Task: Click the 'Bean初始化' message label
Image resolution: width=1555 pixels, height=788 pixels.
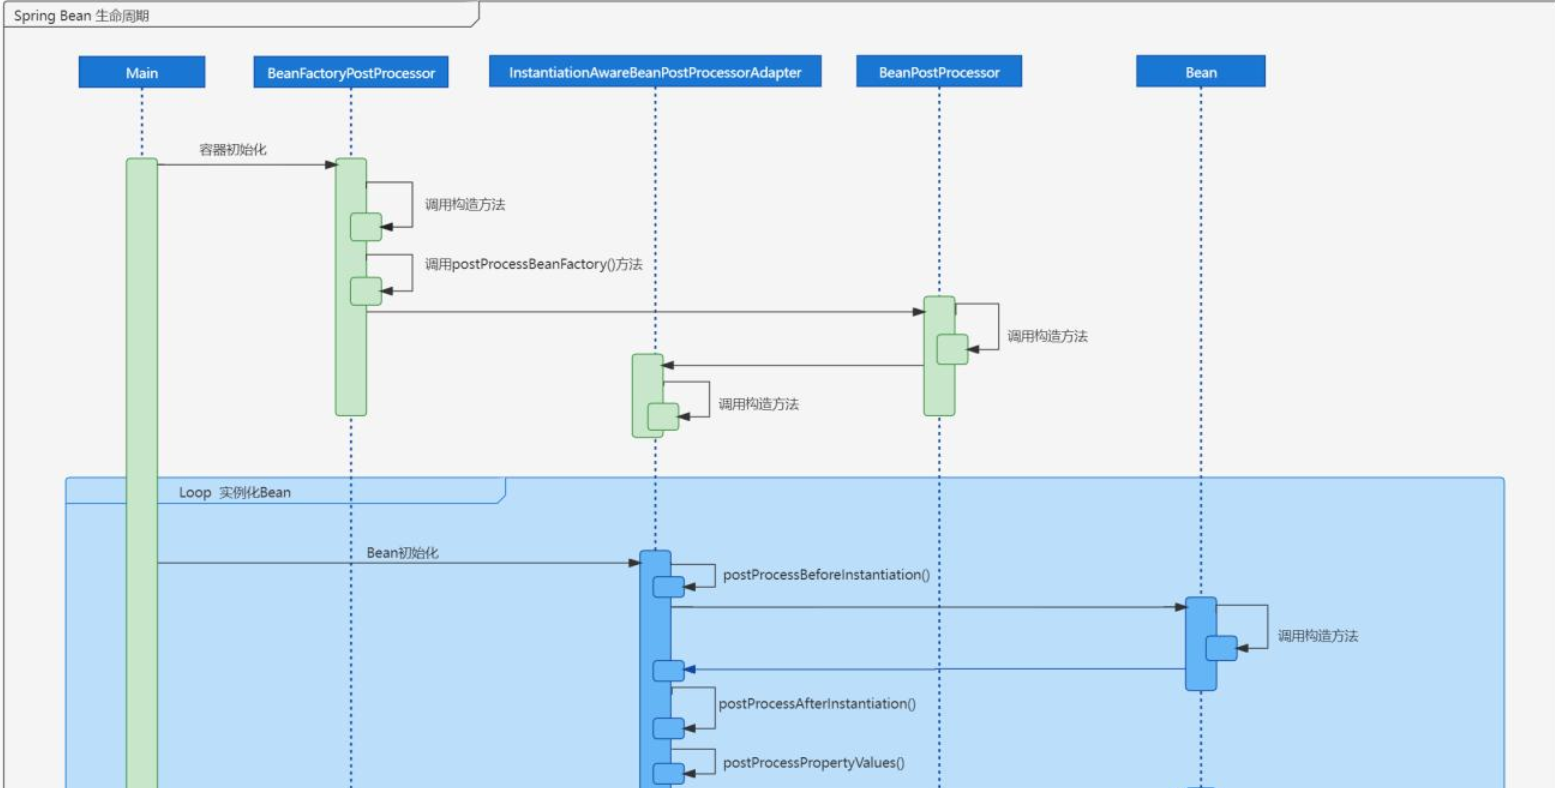Action: [x=402, y=552]
